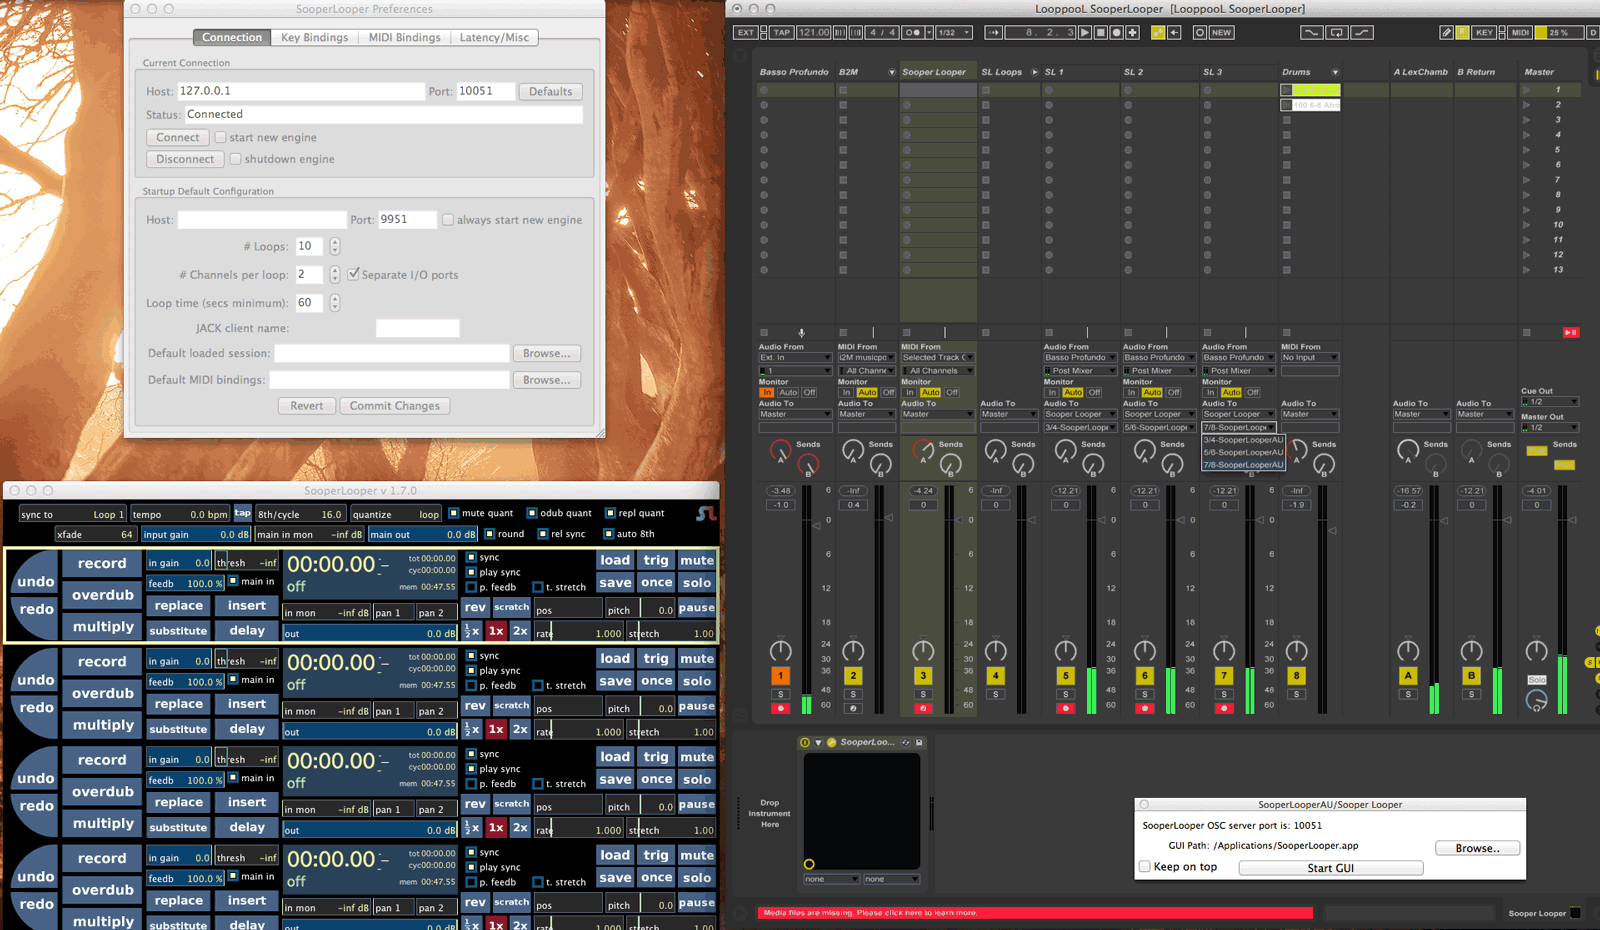This screenshot has width=1600, height=930.
Task: Unfold the SooperLooper device triangle
Action: [818, 742]
